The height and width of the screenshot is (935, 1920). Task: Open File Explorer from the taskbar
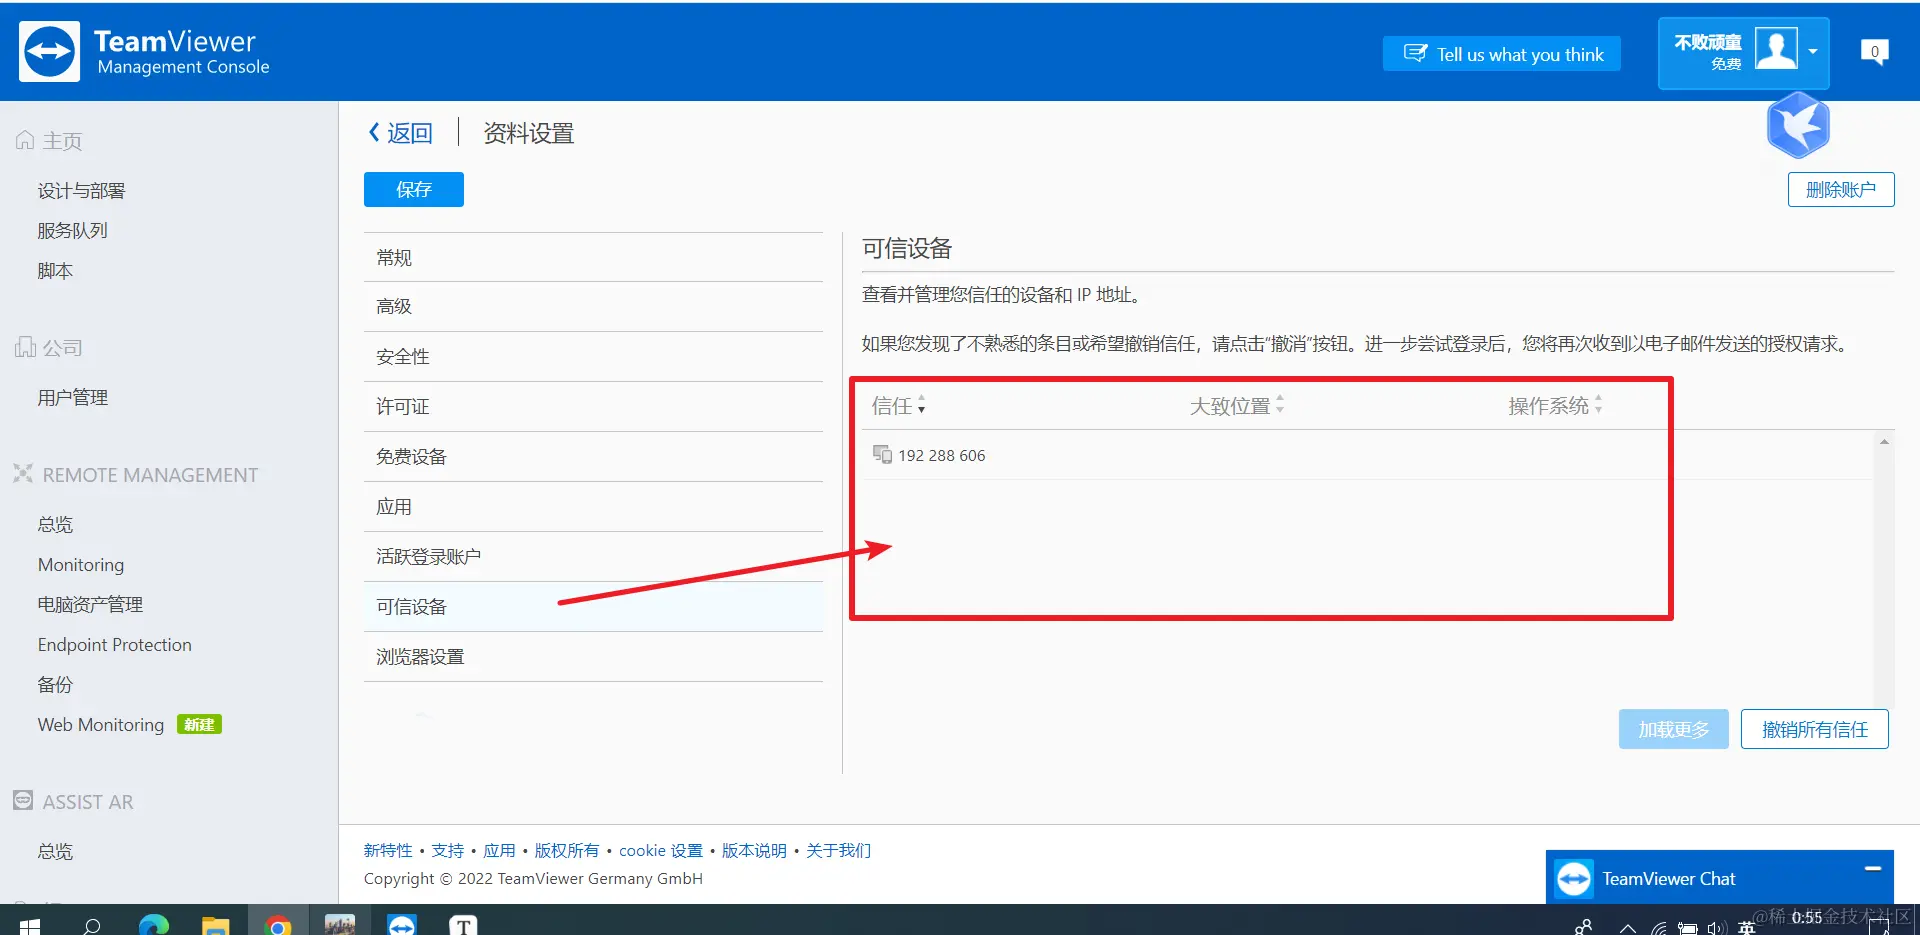pyautogui.click(x=216, y=927)
